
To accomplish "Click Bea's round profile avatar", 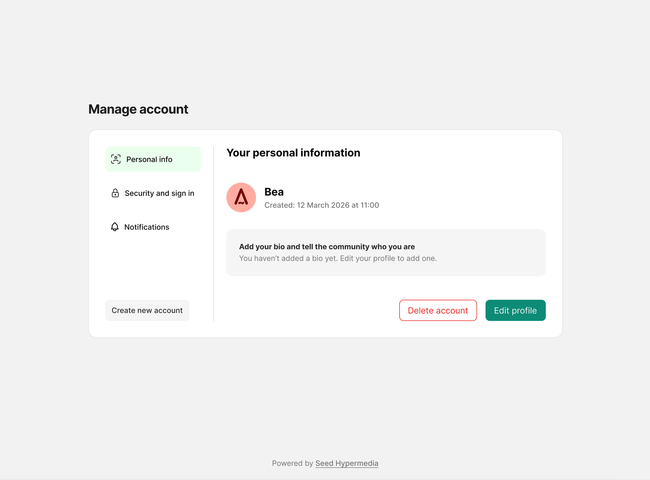I will tap(241, 197).
